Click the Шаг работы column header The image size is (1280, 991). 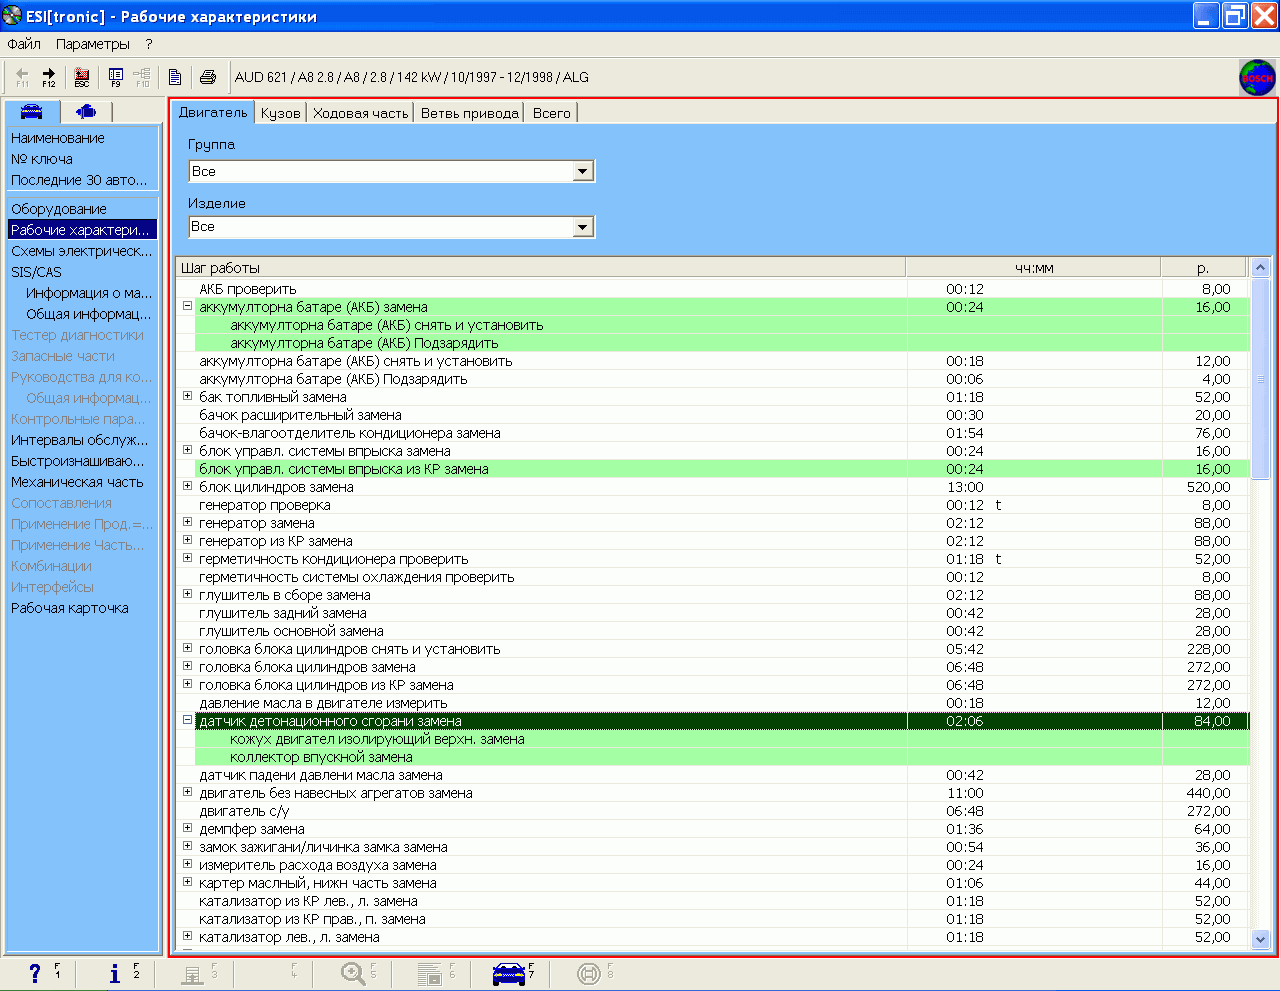click(541, 268)
